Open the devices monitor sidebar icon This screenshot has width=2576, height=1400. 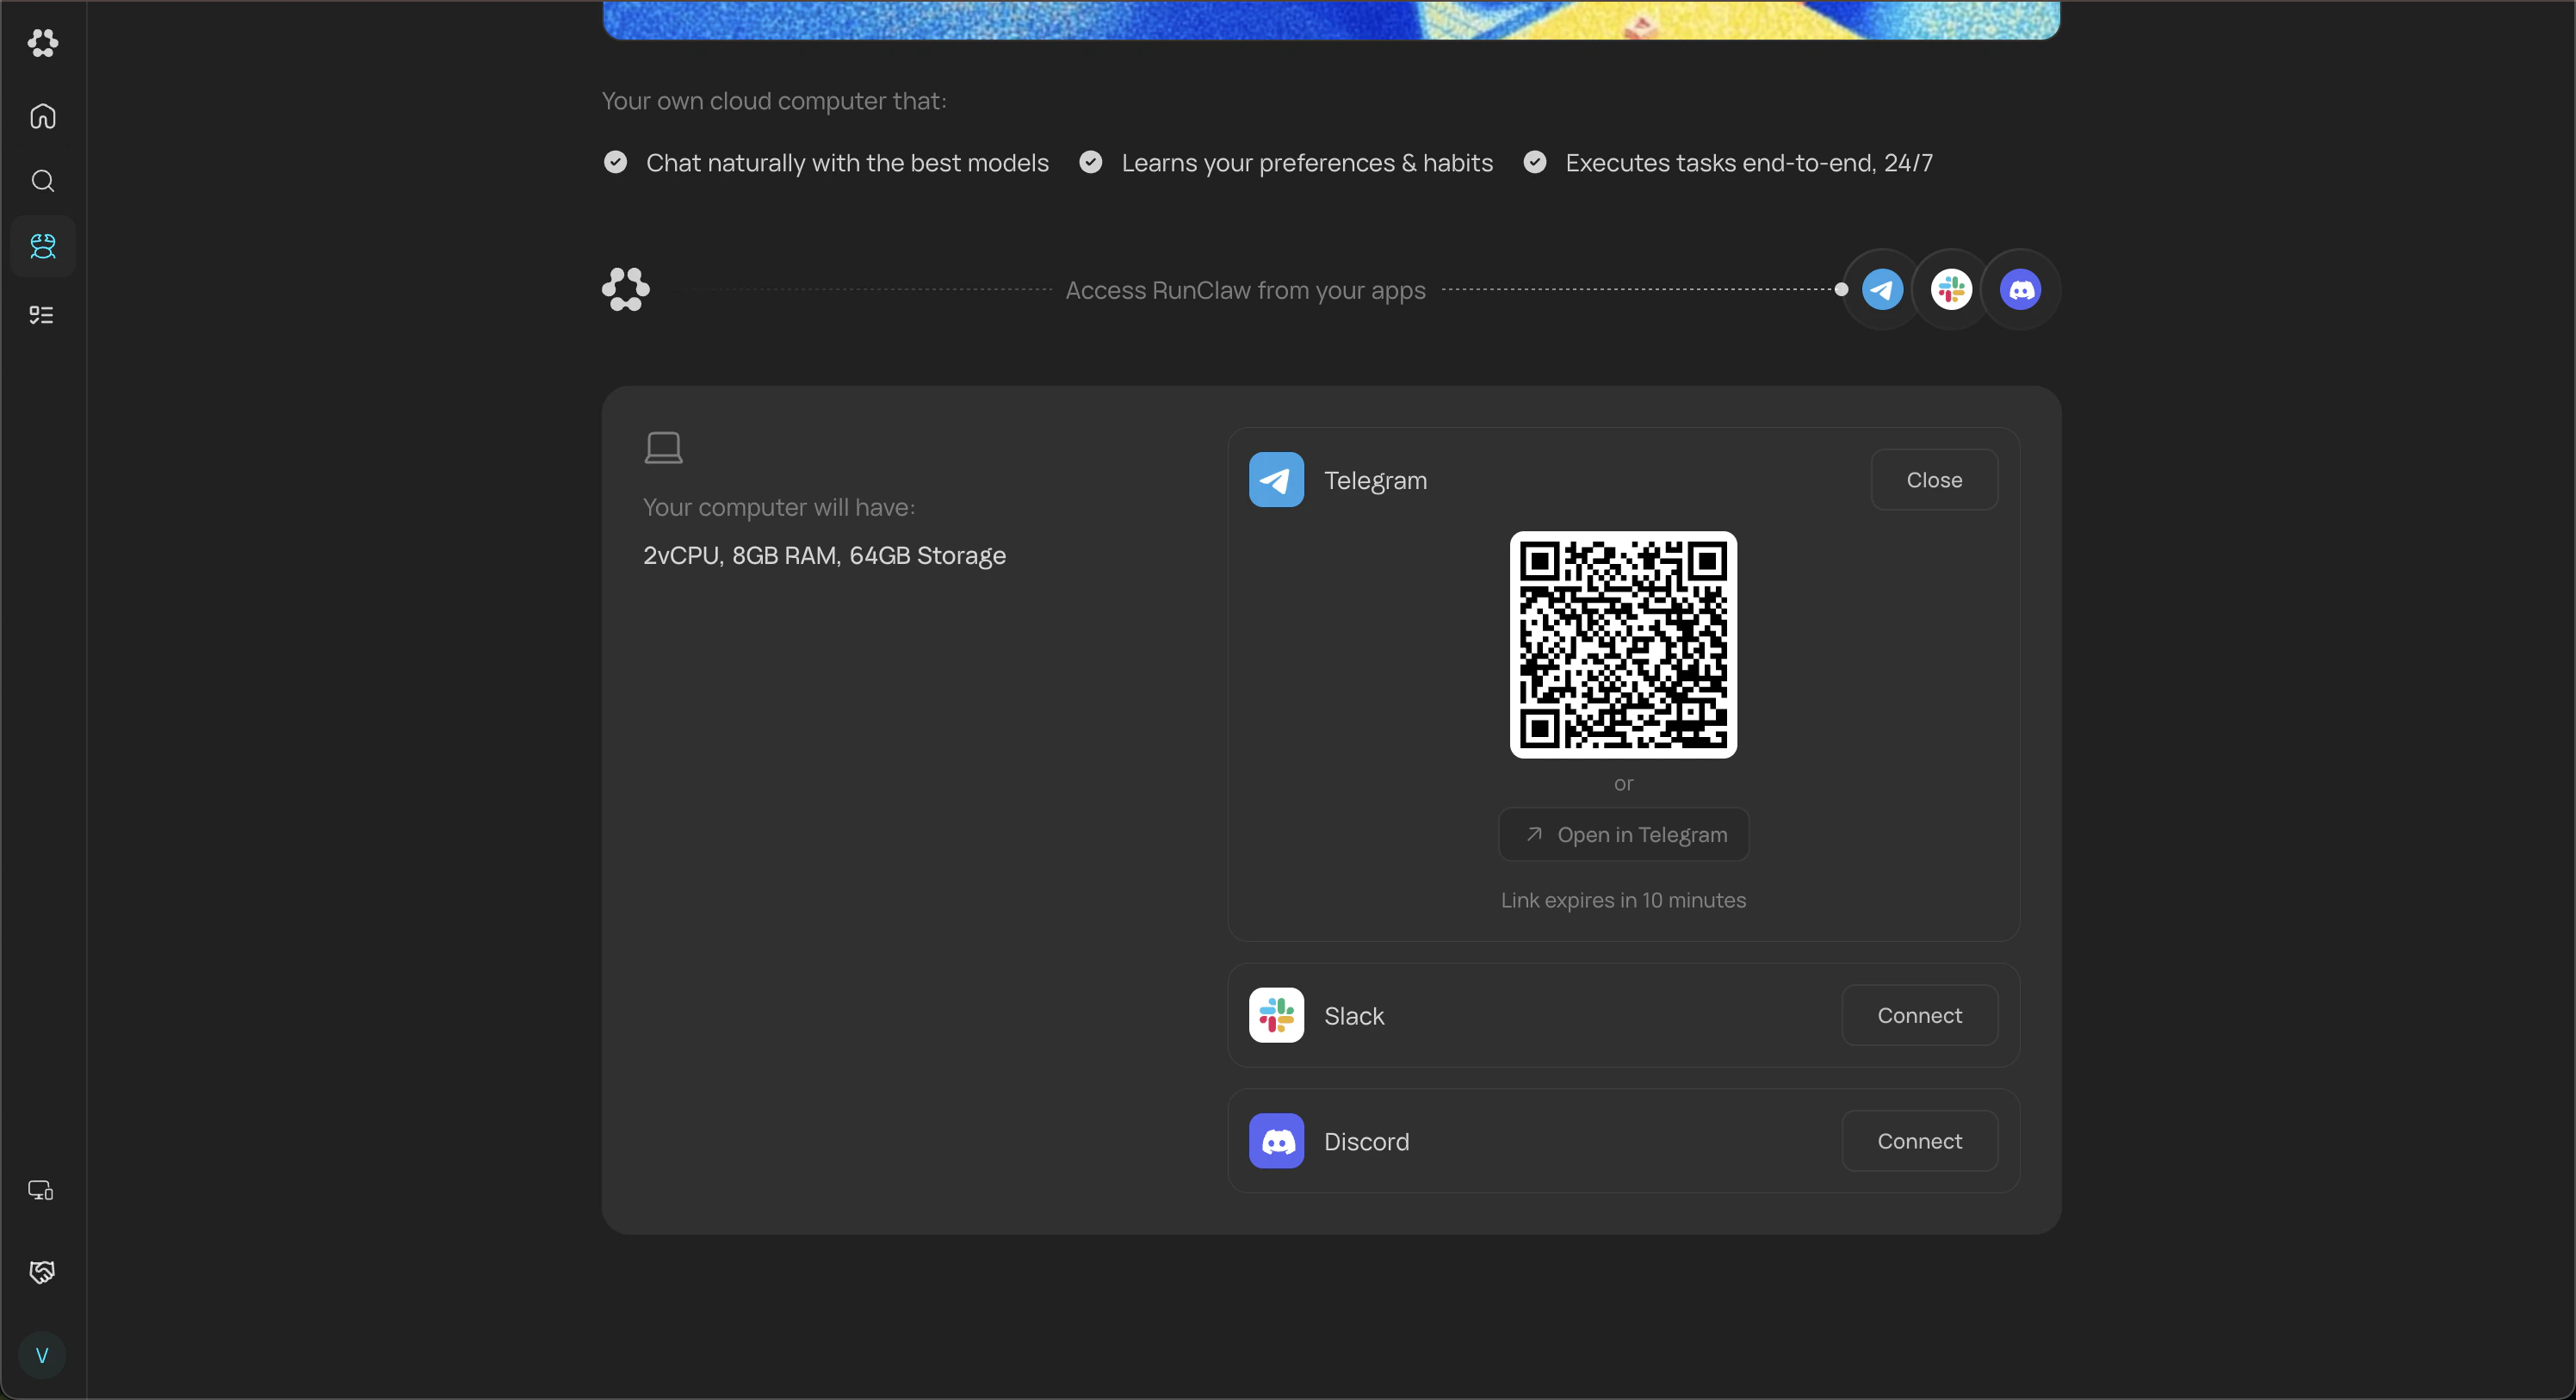coord(41,1190)
